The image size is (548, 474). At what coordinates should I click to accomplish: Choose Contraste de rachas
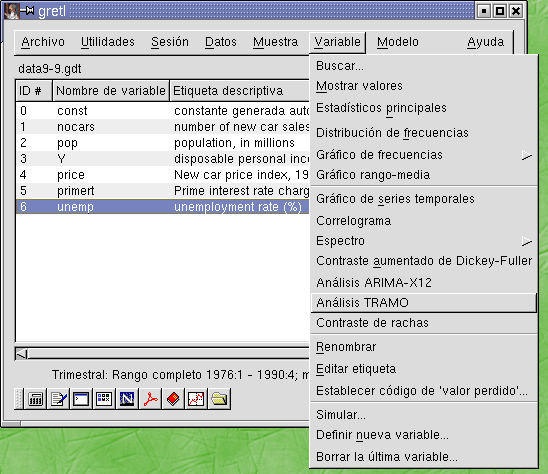click(x=424, y=323)
